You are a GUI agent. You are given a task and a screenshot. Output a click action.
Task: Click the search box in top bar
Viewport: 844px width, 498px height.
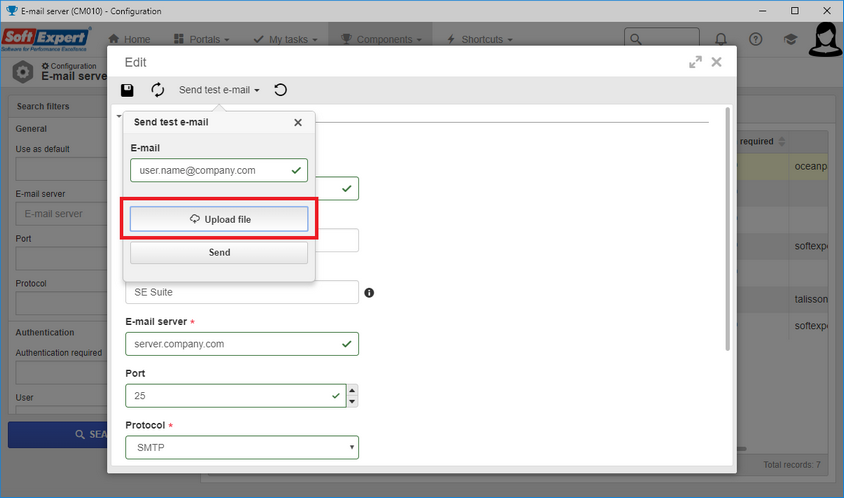[x=662, y=39]
